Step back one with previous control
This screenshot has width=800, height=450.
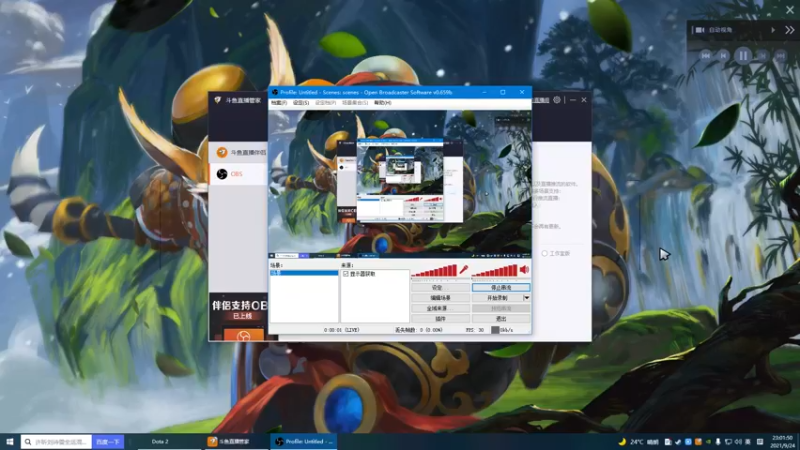pyautogui.click(x=723, y=56)
